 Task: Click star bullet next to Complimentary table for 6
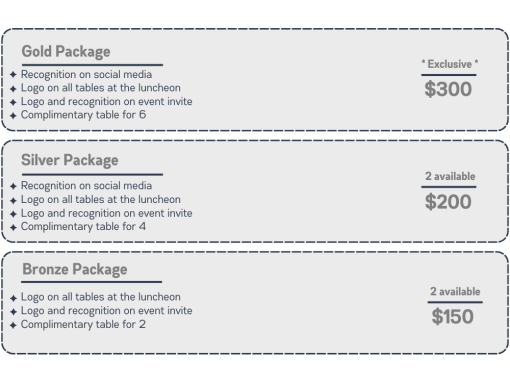(13, 116)
